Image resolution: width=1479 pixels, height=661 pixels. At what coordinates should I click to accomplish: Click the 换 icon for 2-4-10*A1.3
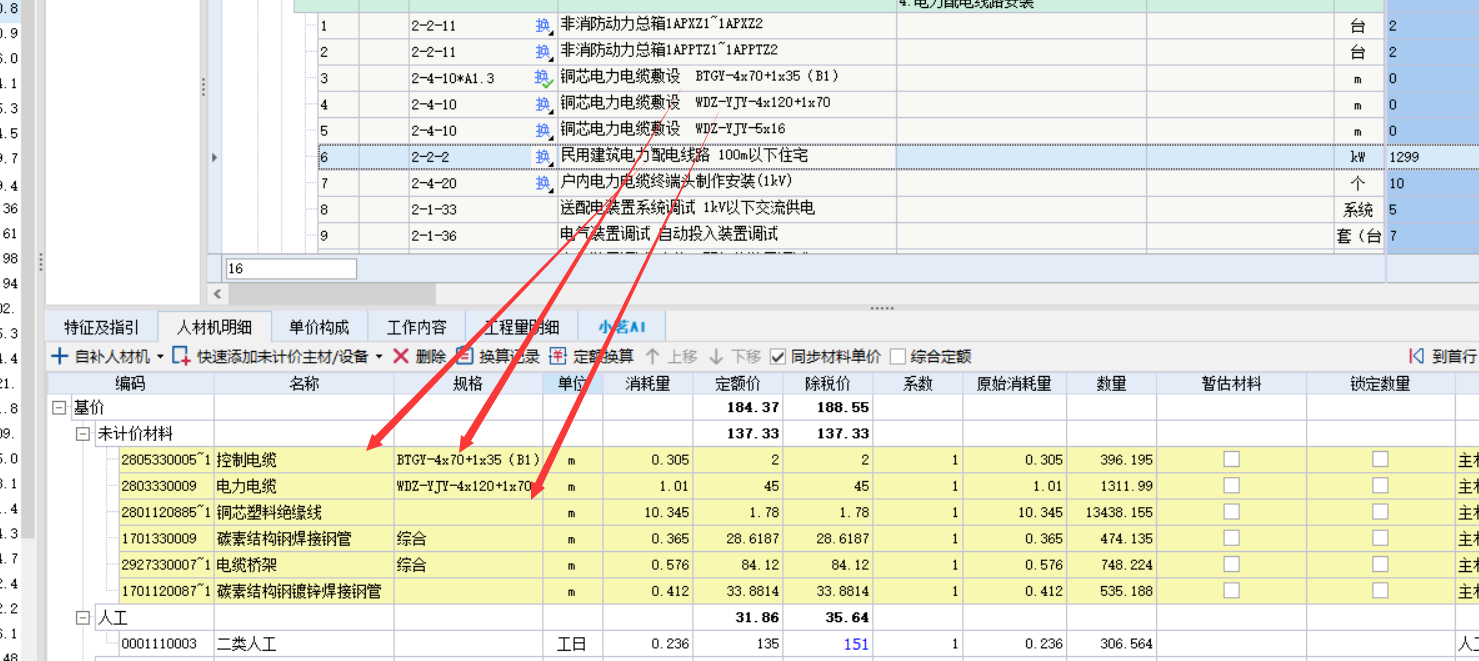pos(543,78)
